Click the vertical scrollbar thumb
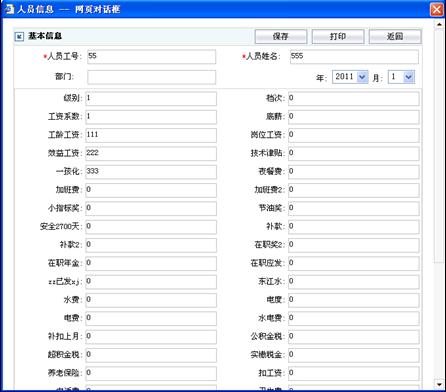Image resolution: width=446 pixels, height=392 pixels. tap(439, 146)
